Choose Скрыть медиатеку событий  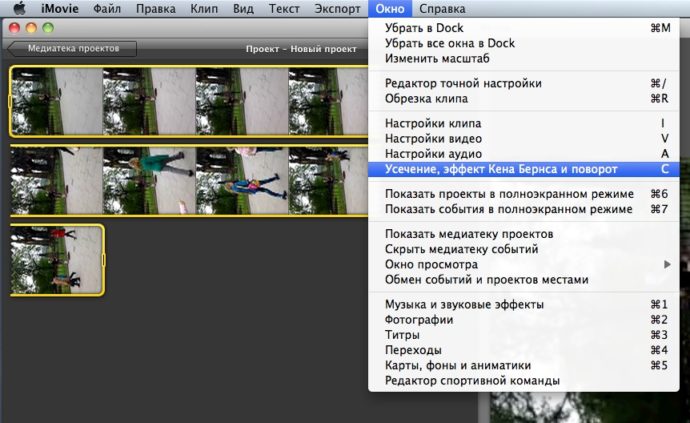point(524,249)
